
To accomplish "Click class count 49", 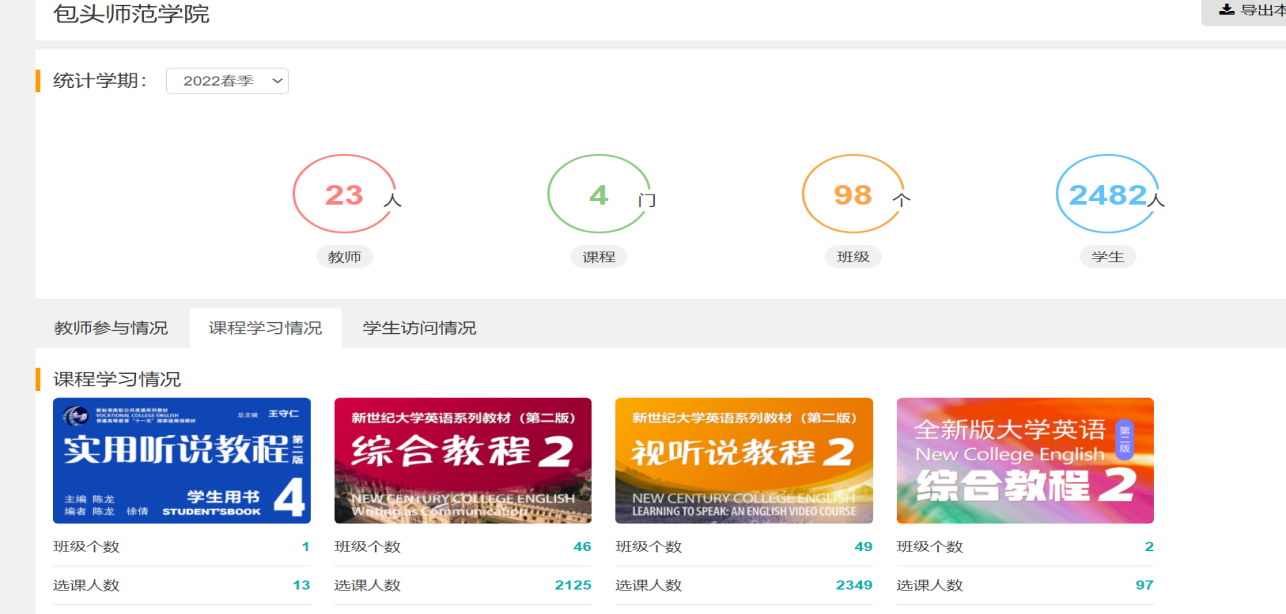I will [863, 547].
